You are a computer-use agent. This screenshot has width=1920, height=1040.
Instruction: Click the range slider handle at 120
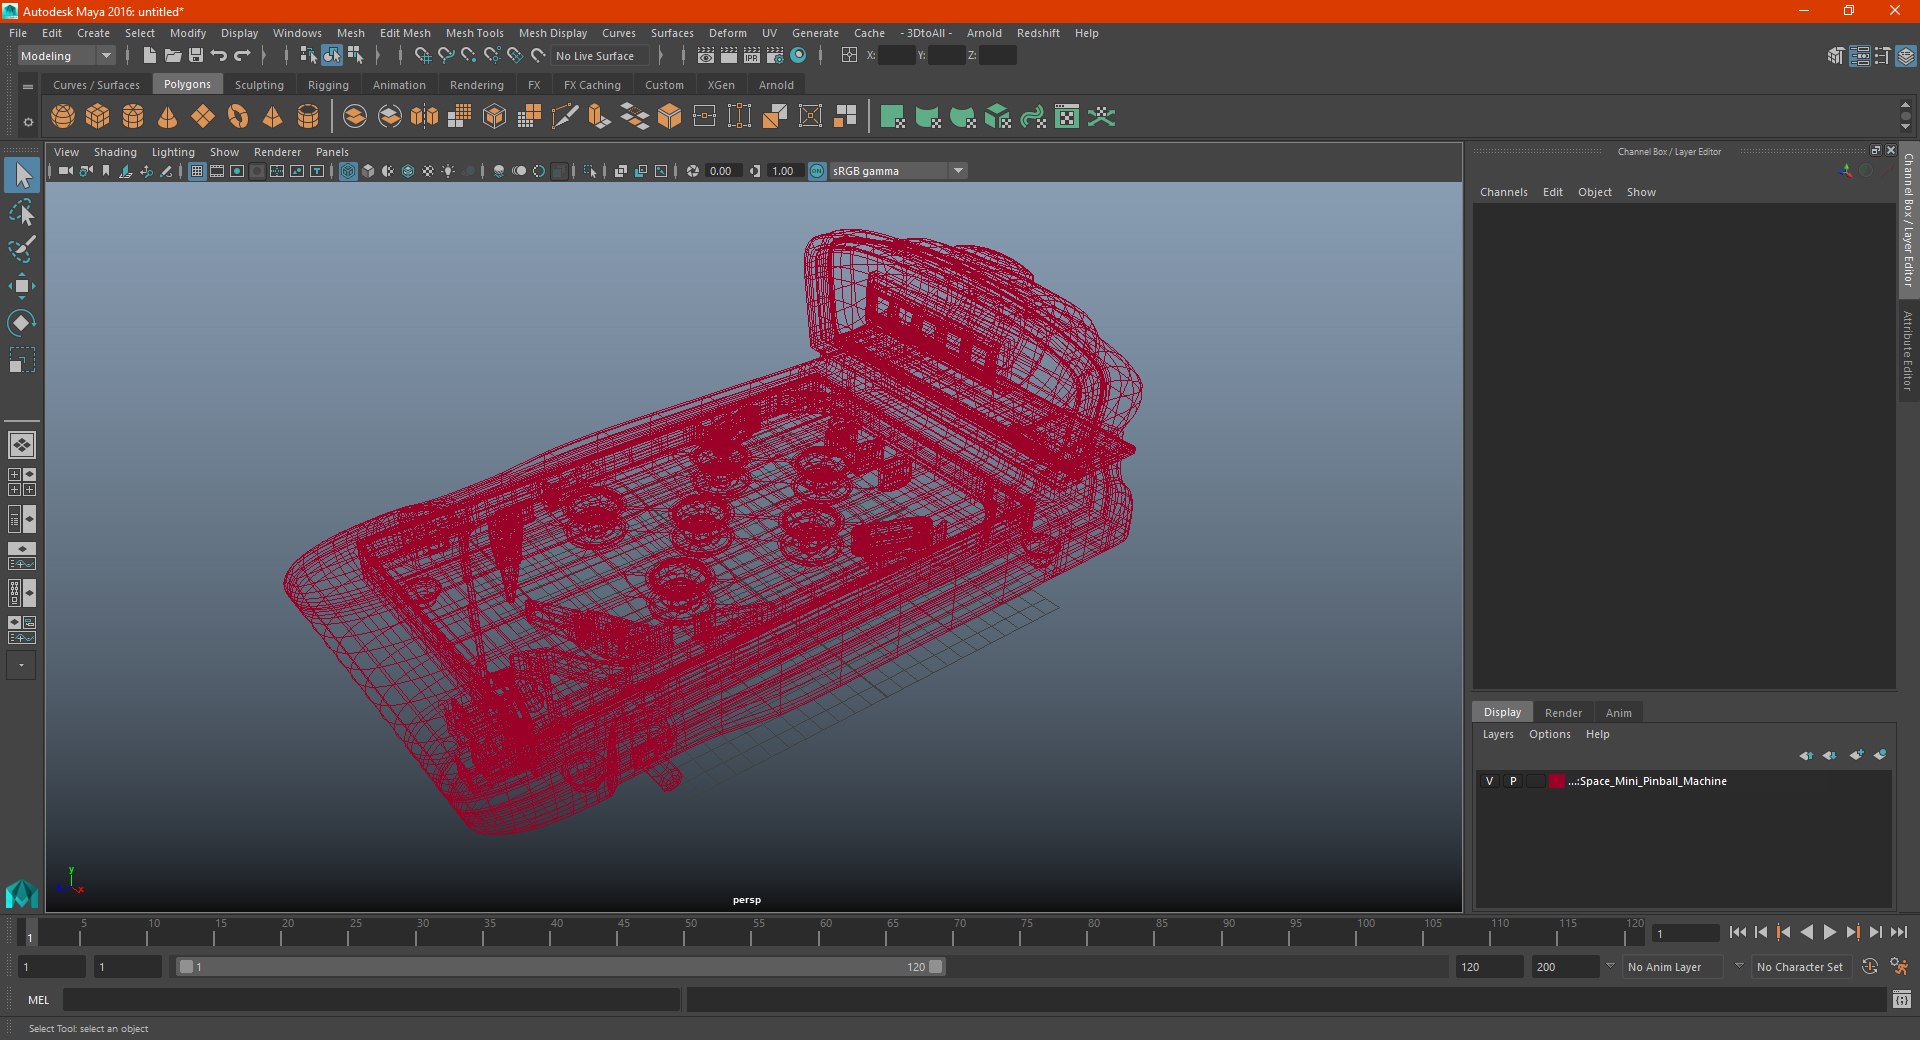(936, 967)
